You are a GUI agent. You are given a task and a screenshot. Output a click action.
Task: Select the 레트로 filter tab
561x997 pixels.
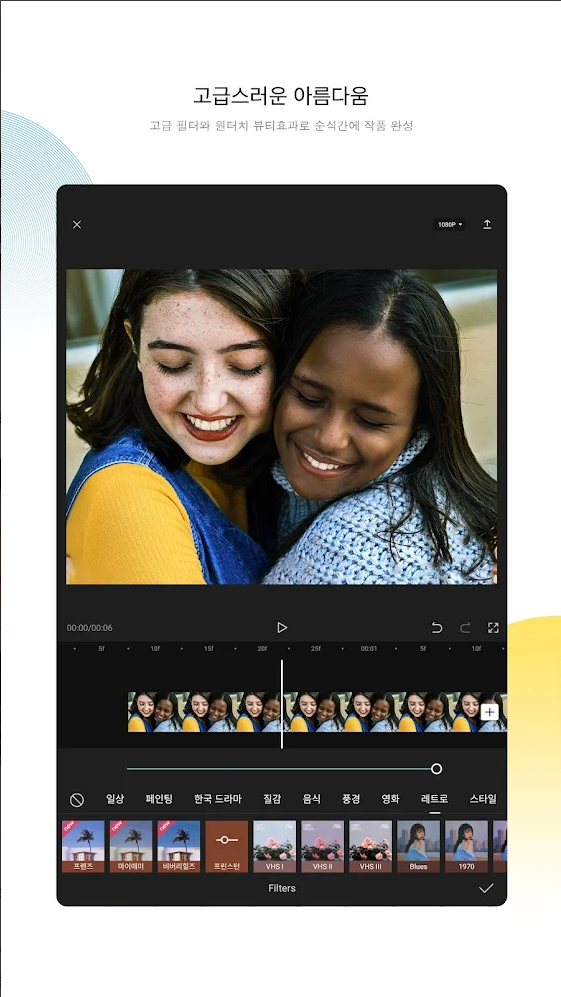coord(434,799)
